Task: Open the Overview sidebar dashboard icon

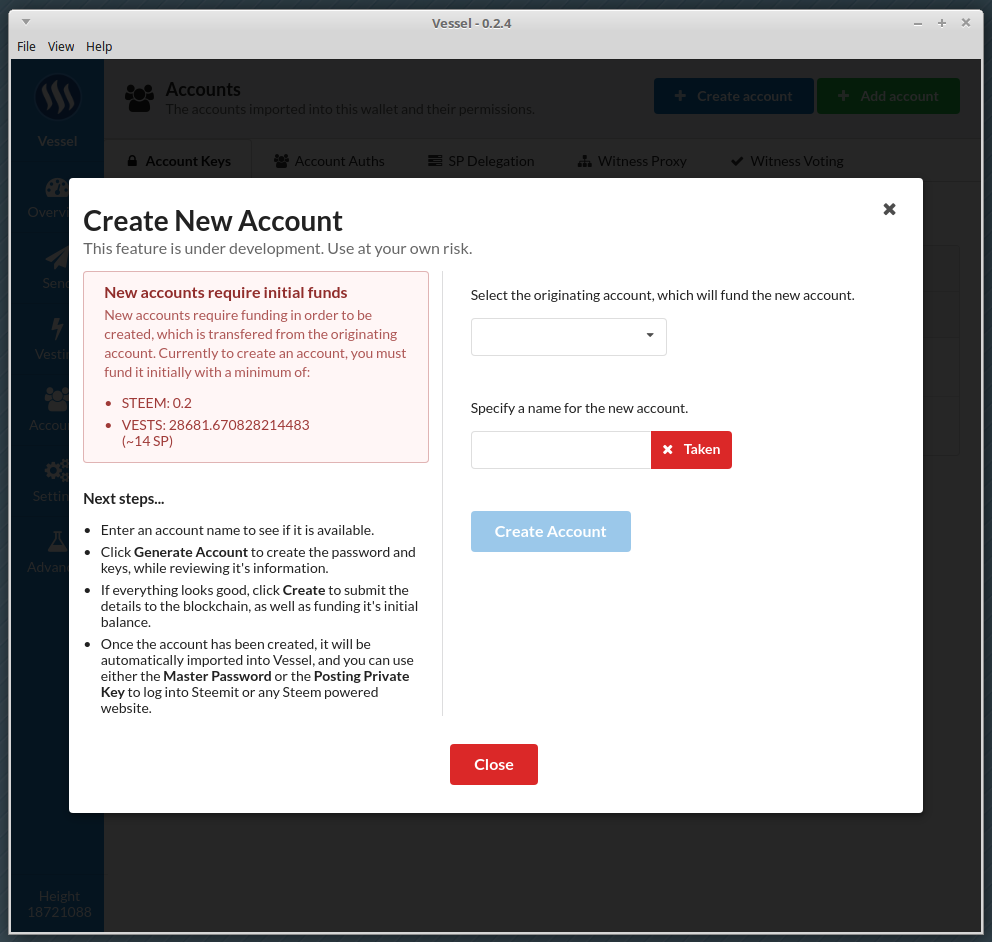Action: (56, 188)
